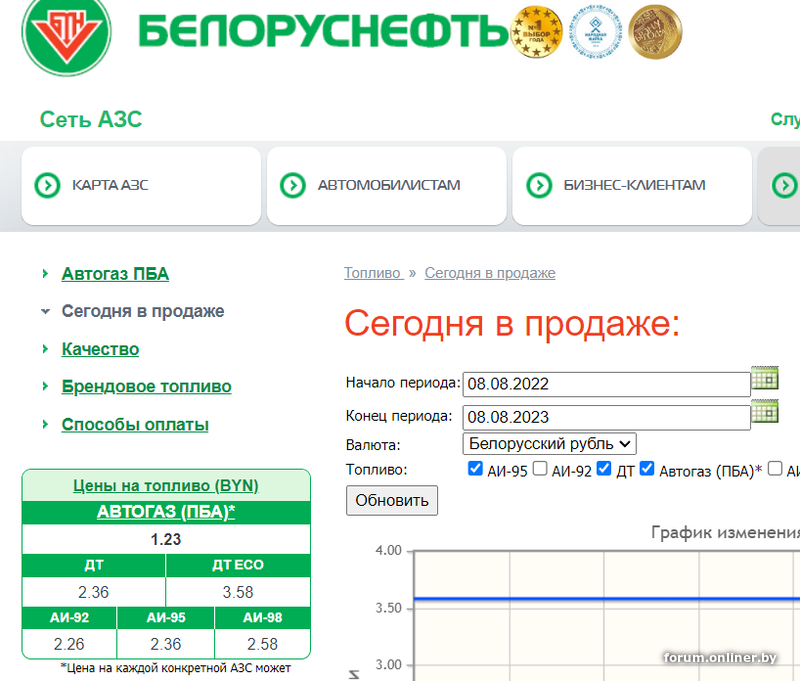This screenshot has width=800, height=681.
Task: Click the arrow bullet beside Способы оплаты
Action: (45, 424)
